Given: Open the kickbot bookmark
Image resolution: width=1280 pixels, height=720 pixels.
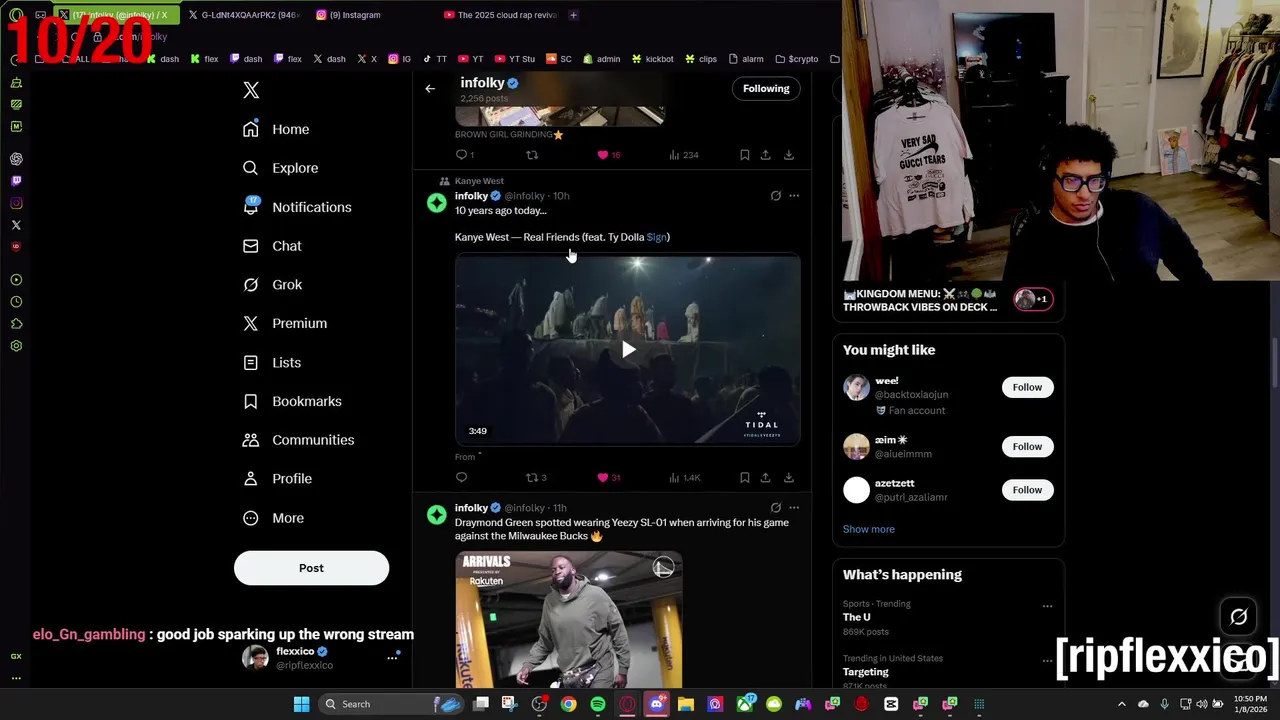Looking at the screenshot, I should click(652, 59).
